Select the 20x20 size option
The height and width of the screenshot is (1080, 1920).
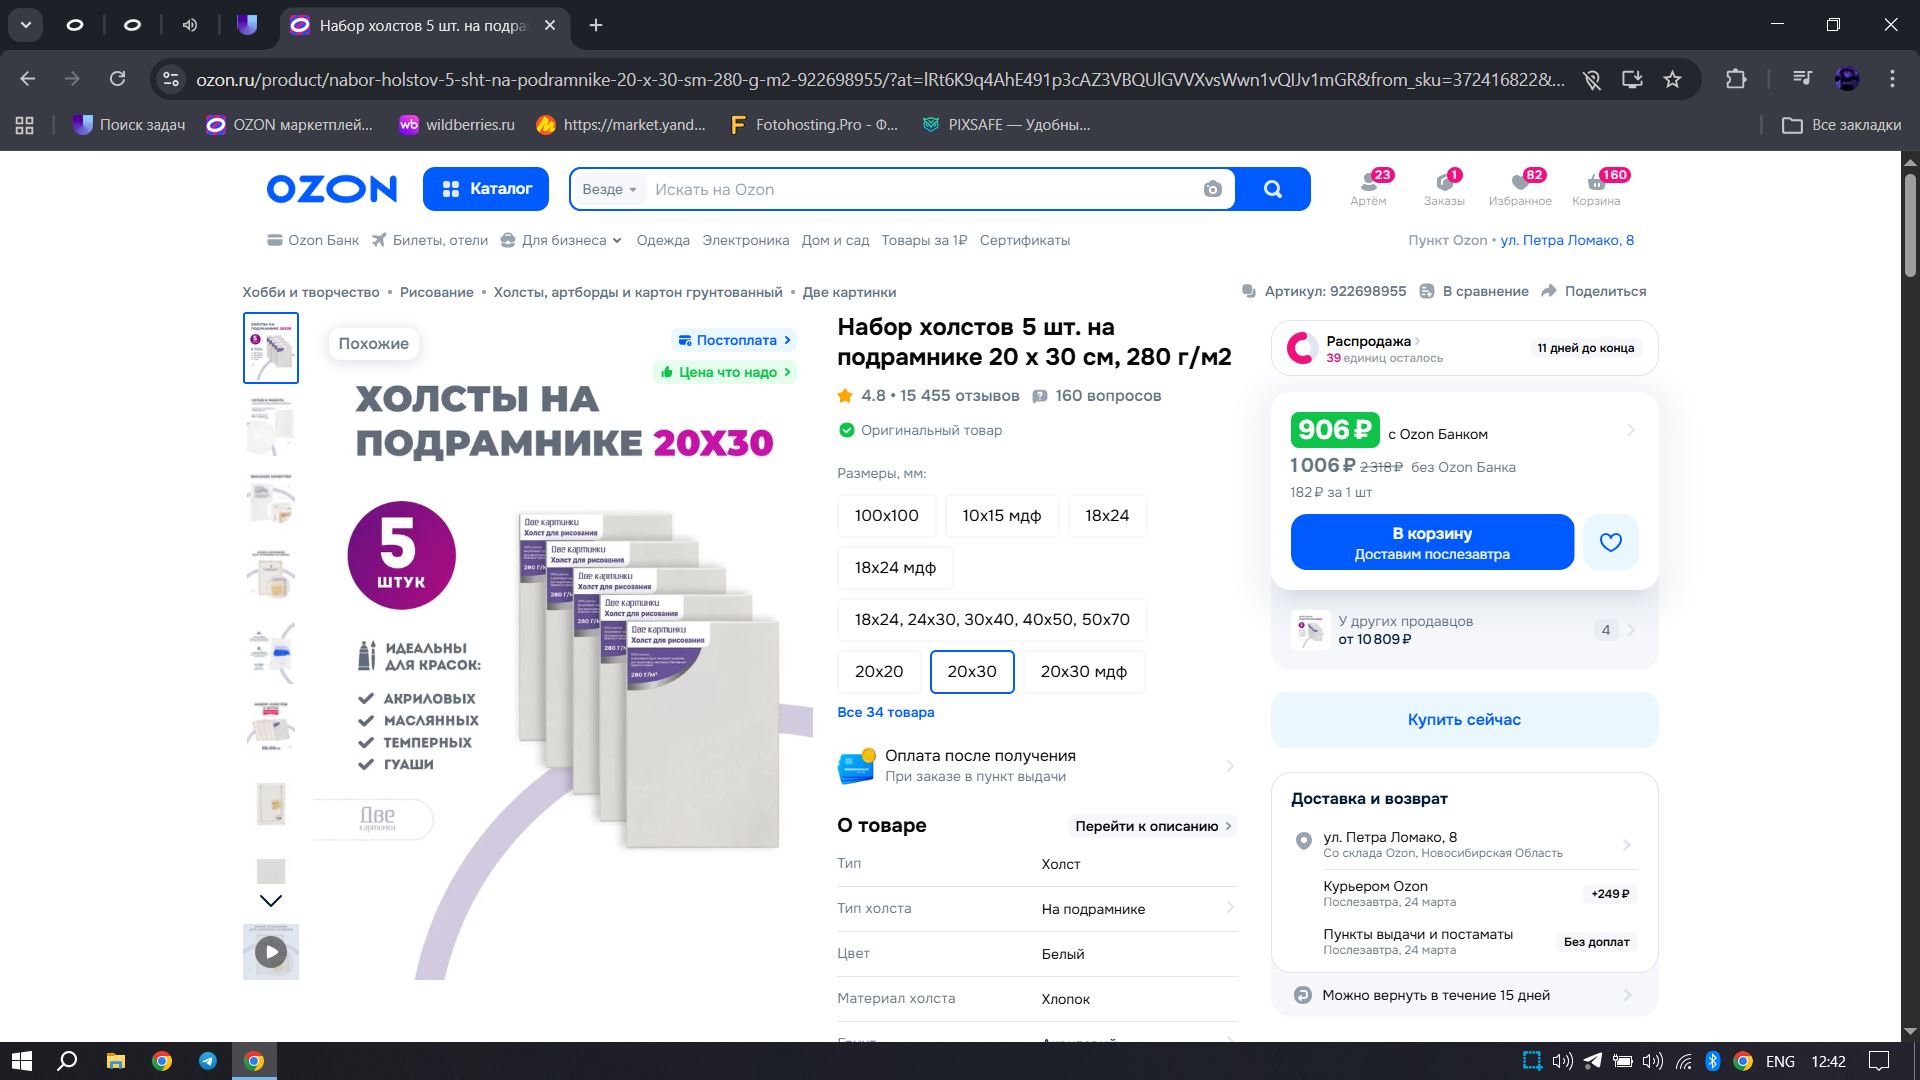click(878, 671)
